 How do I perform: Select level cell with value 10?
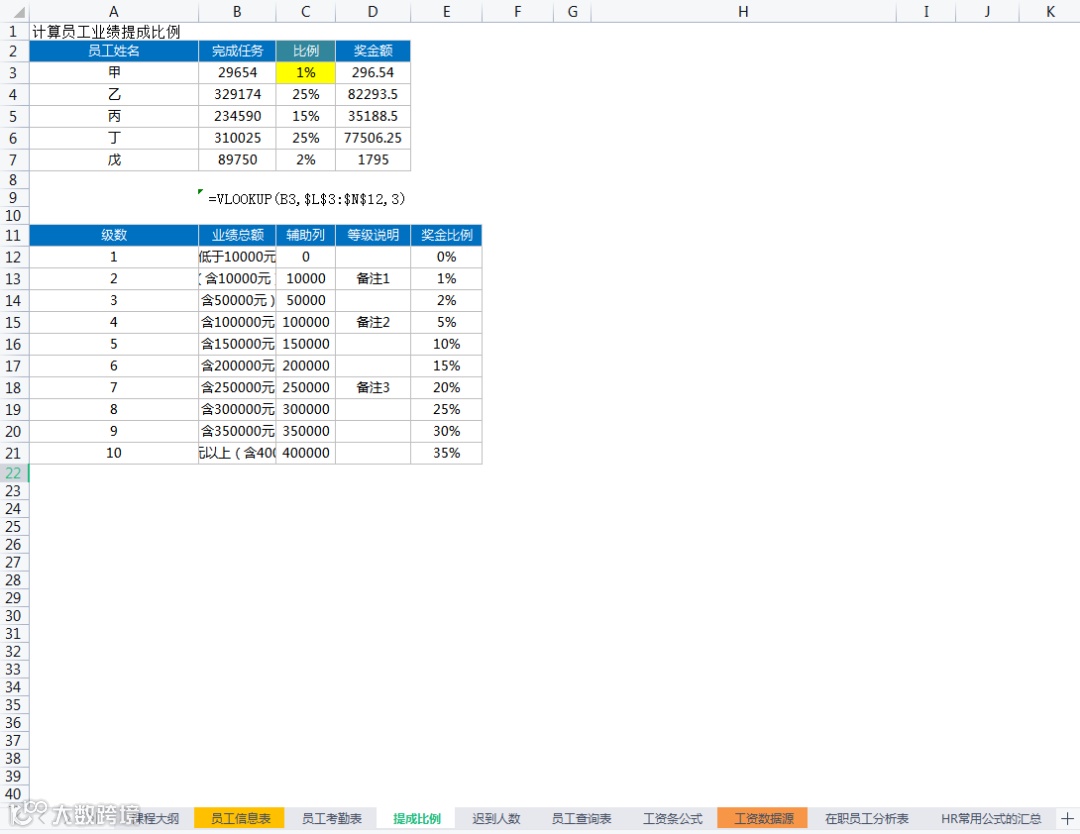point(114,453)
